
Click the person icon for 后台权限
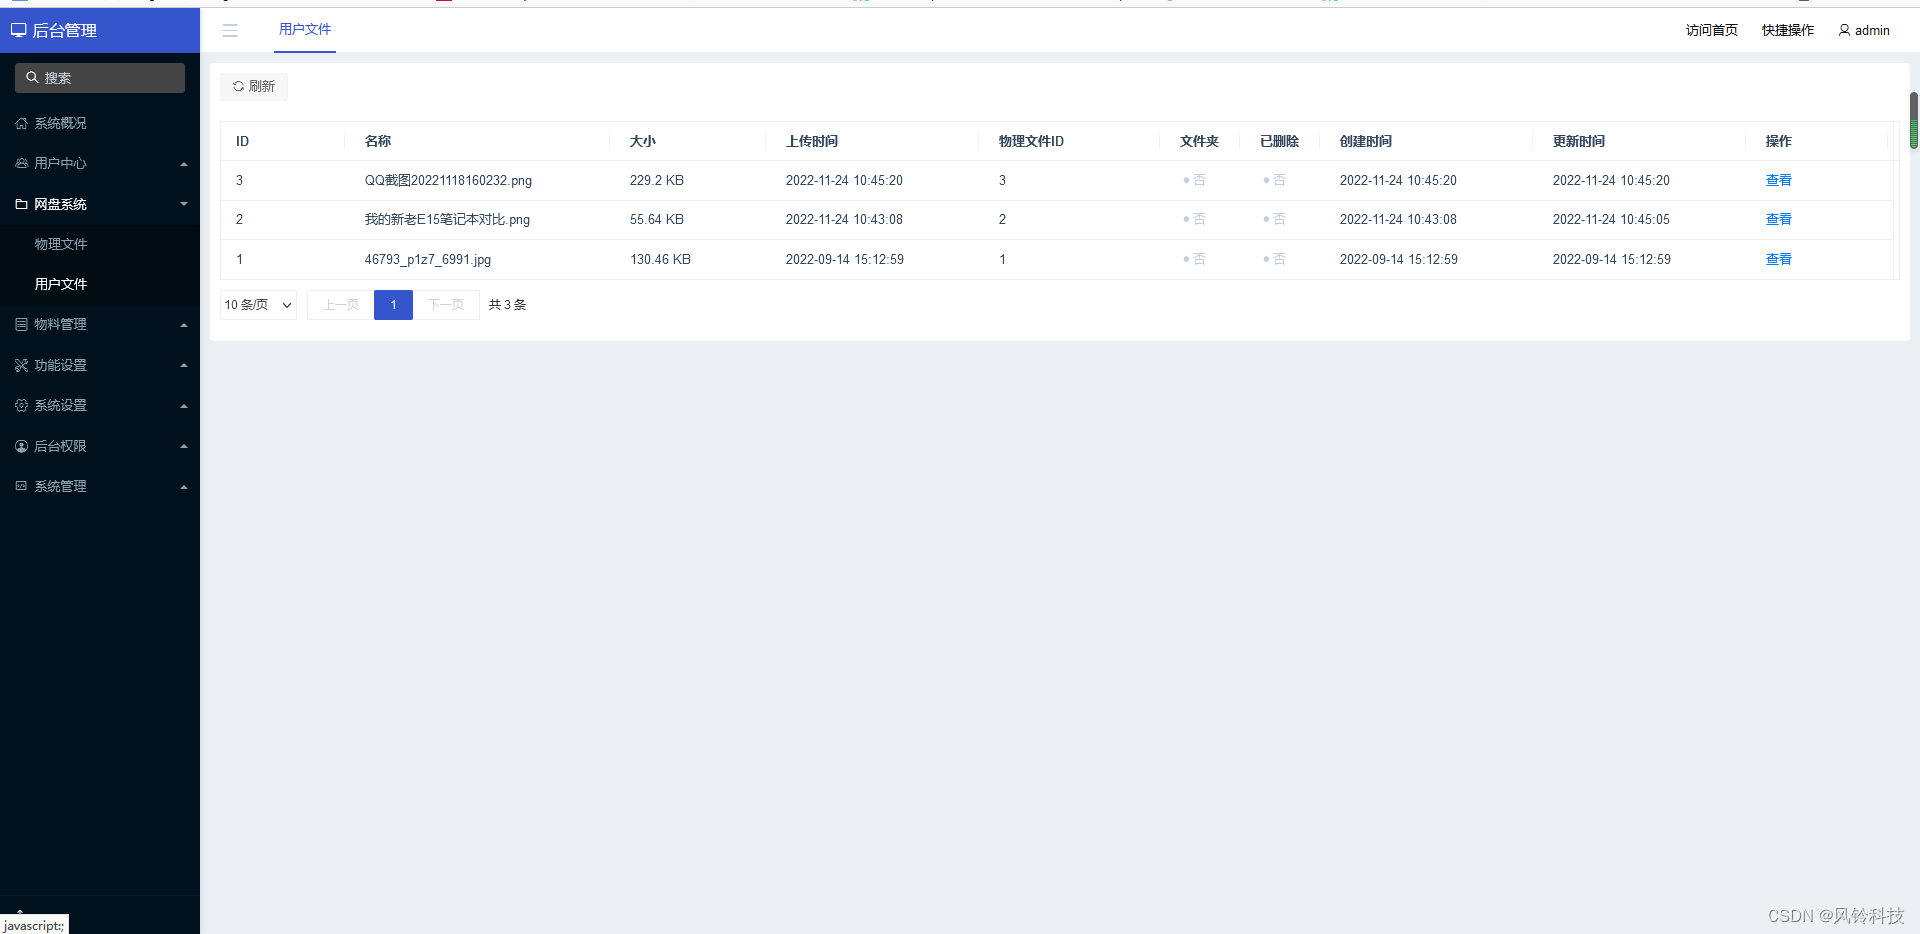pos(21,446)
